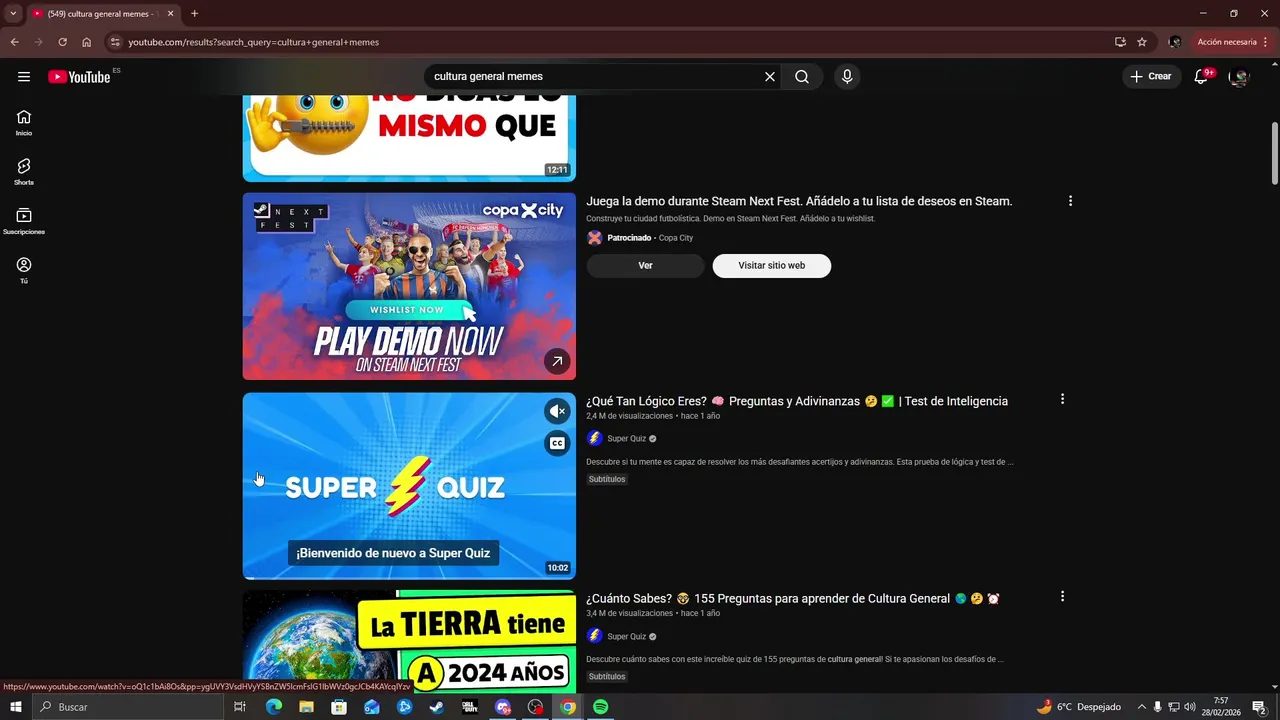
Task: View site information icon in address bar
Action: (x=115, y=42)
